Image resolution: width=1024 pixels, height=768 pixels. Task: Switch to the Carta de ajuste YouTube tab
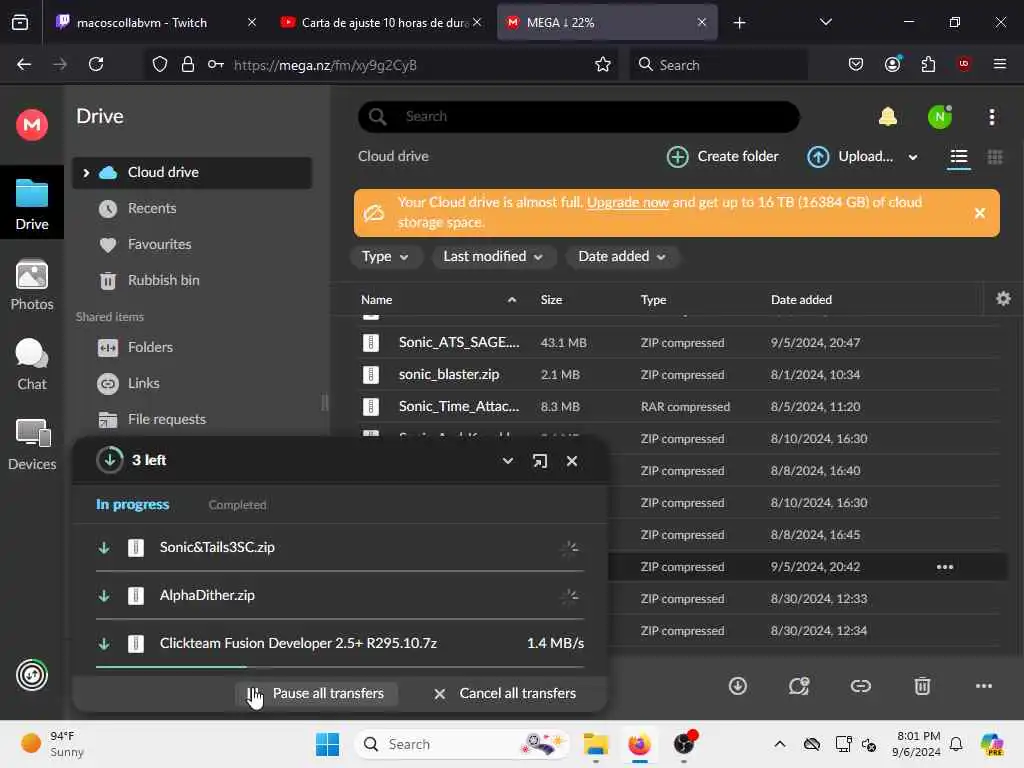(x=380, y=22)
